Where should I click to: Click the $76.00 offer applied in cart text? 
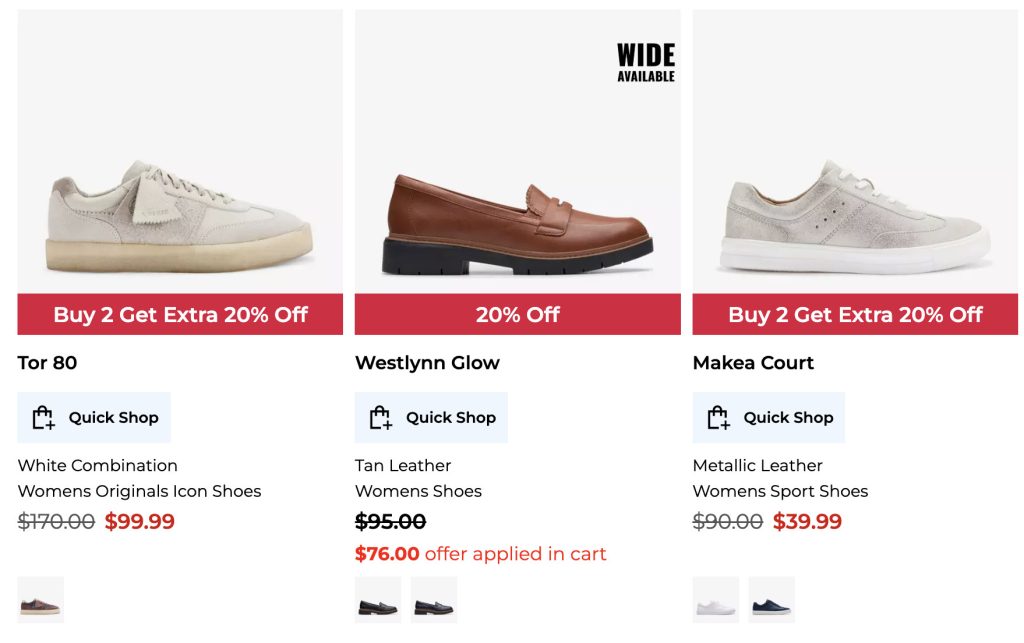point(480,554)
